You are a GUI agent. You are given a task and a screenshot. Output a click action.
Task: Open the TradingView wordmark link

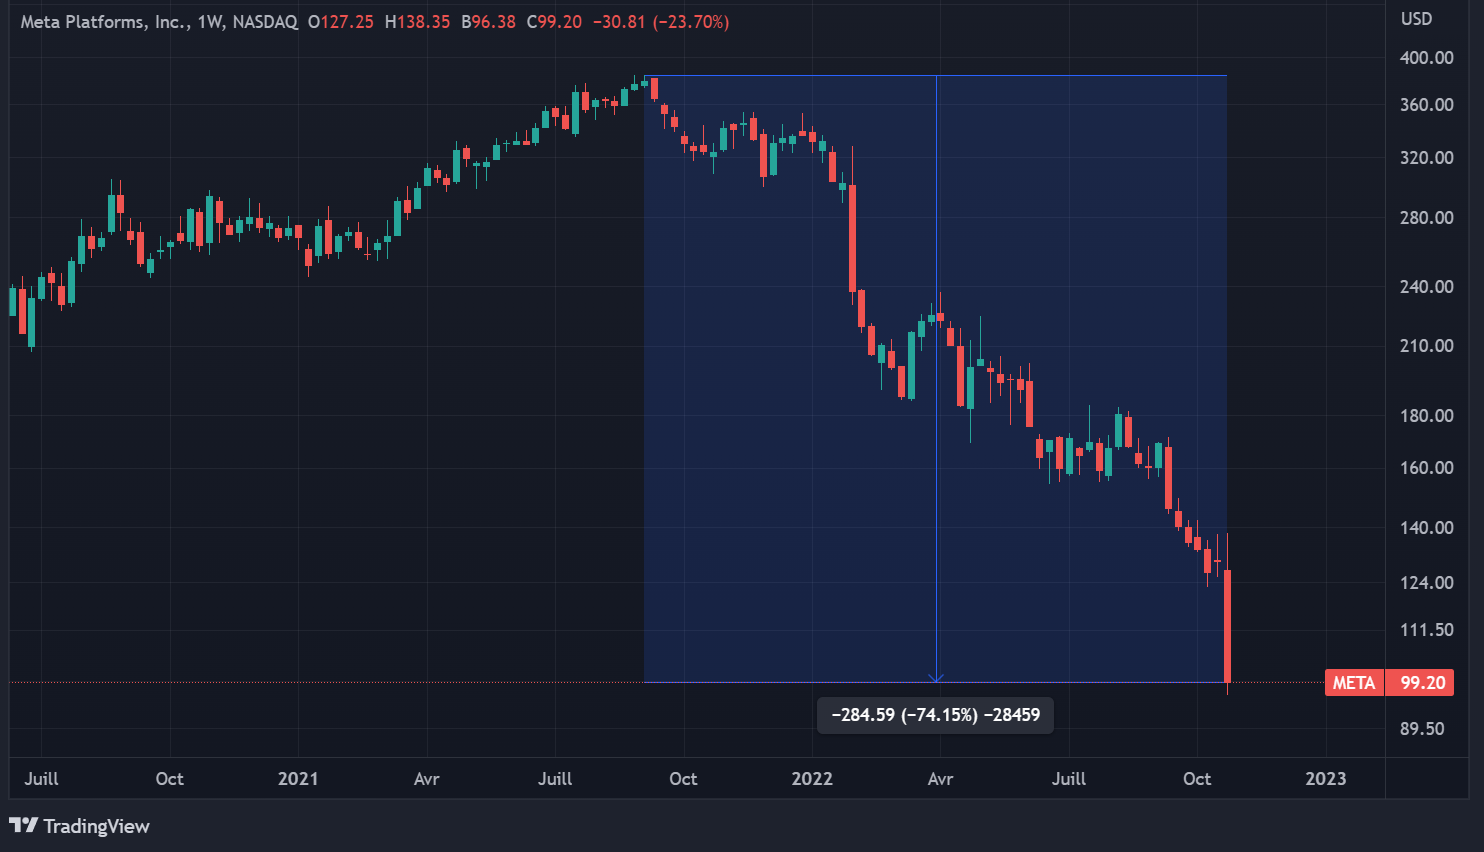coord(96,826)
